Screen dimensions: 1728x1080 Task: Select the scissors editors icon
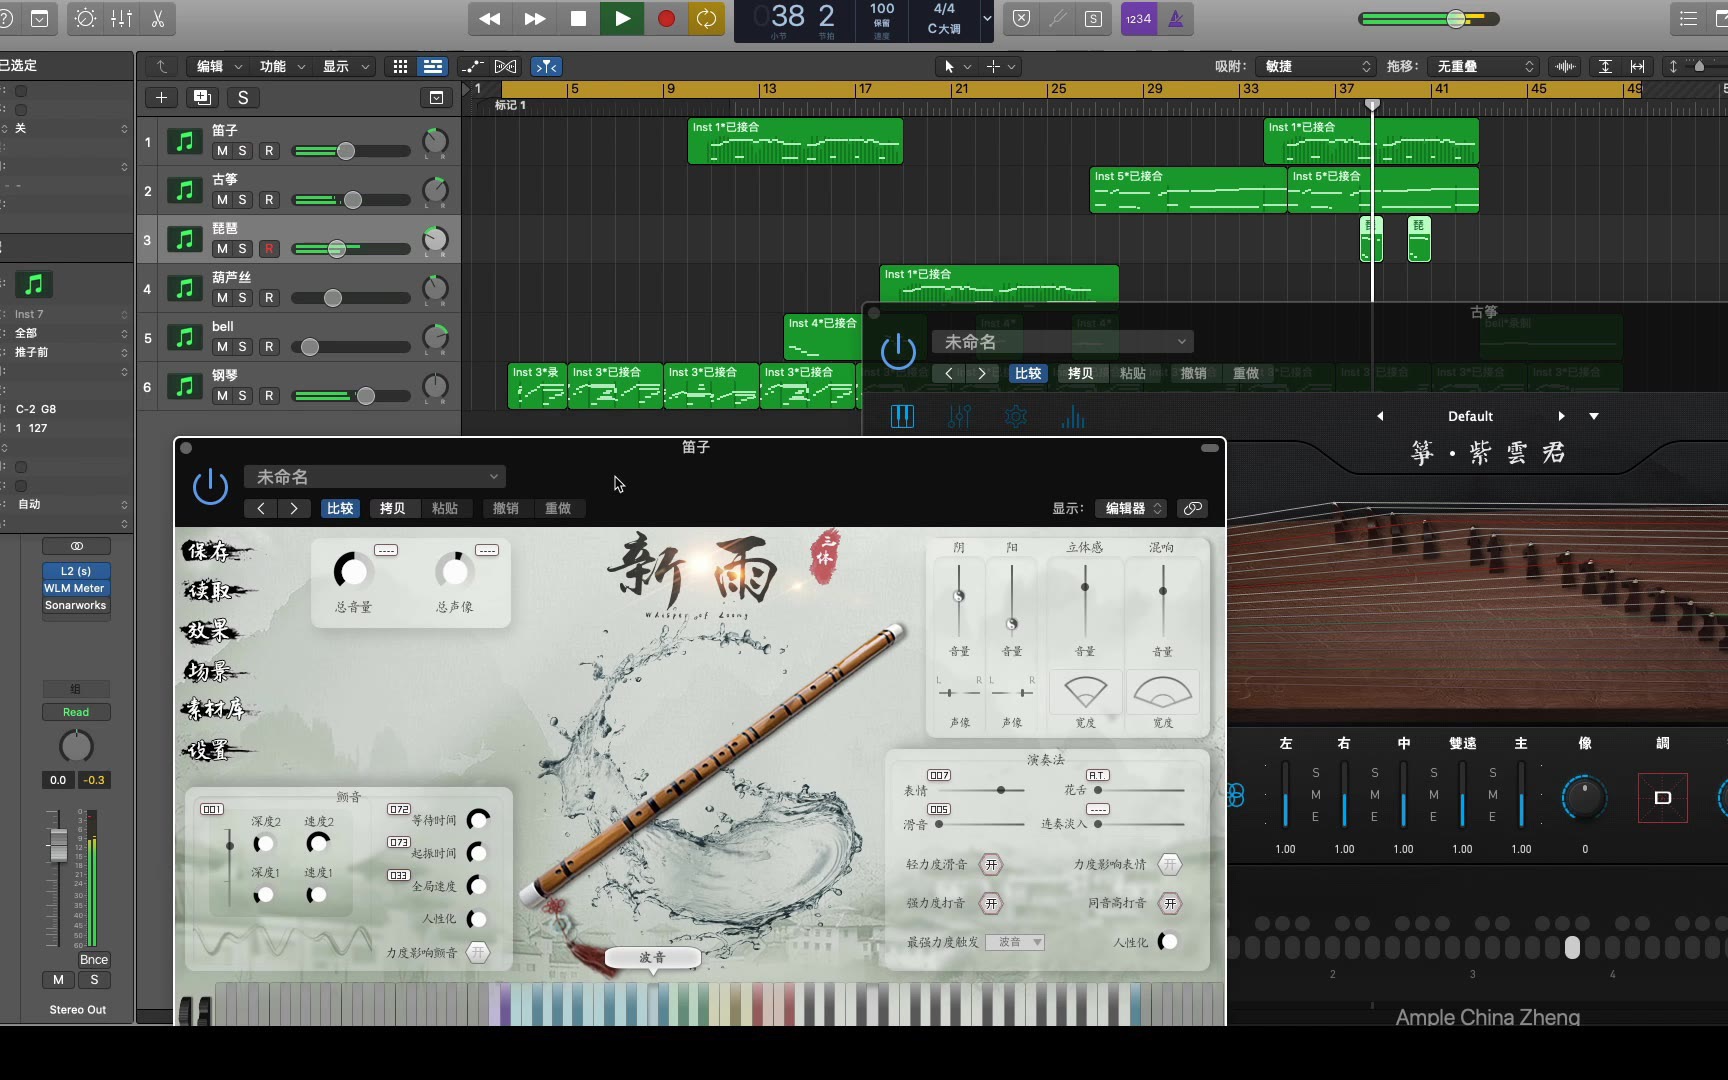158,19
